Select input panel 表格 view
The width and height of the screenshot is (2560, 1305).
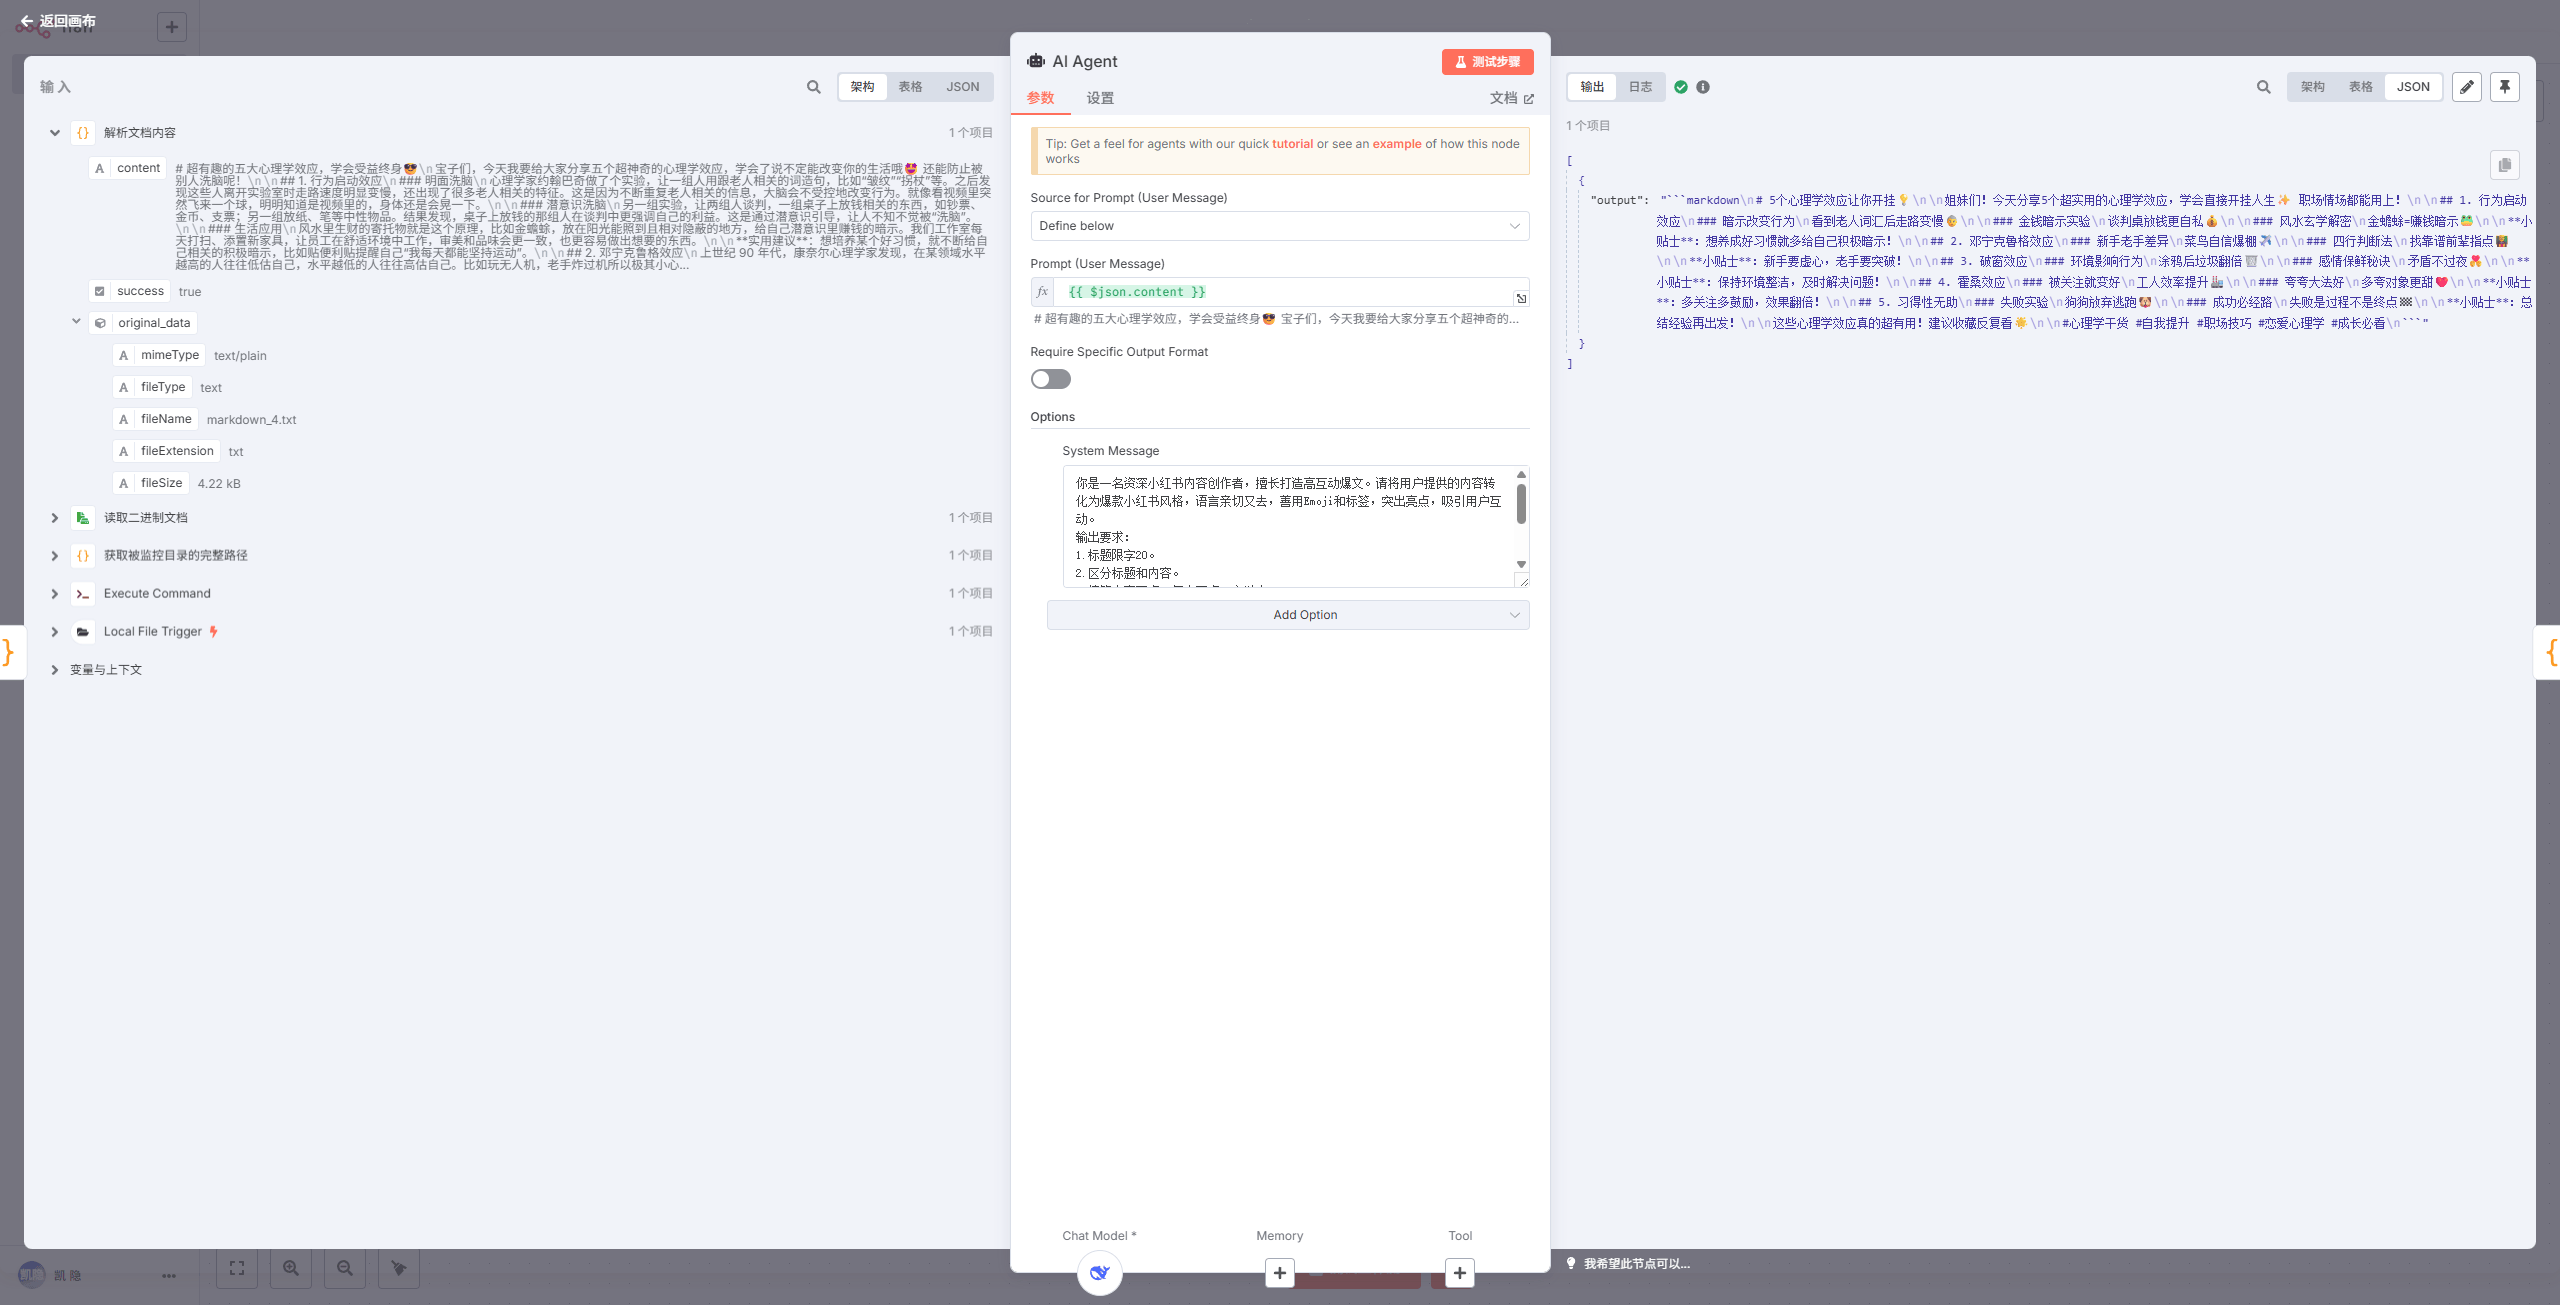pyautogui.click(x=910, y=87)
